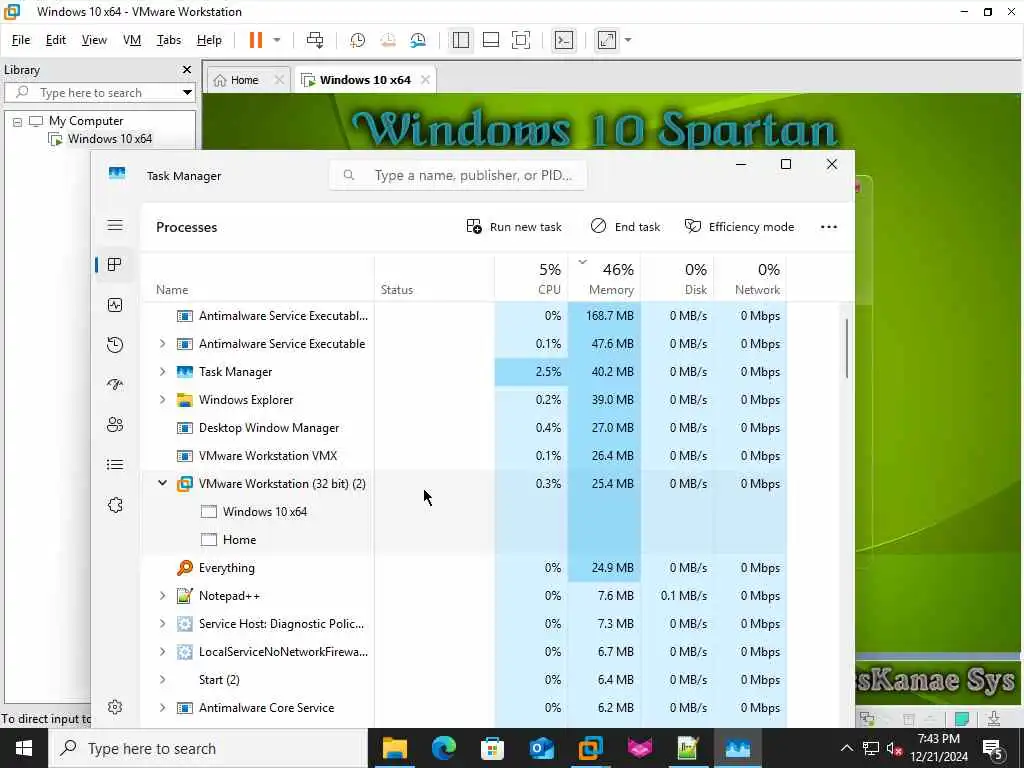Expand the Notepad++ process group
Image resolution: width=1024 pixels, height=768 pixels.
(x=163, y=596)
